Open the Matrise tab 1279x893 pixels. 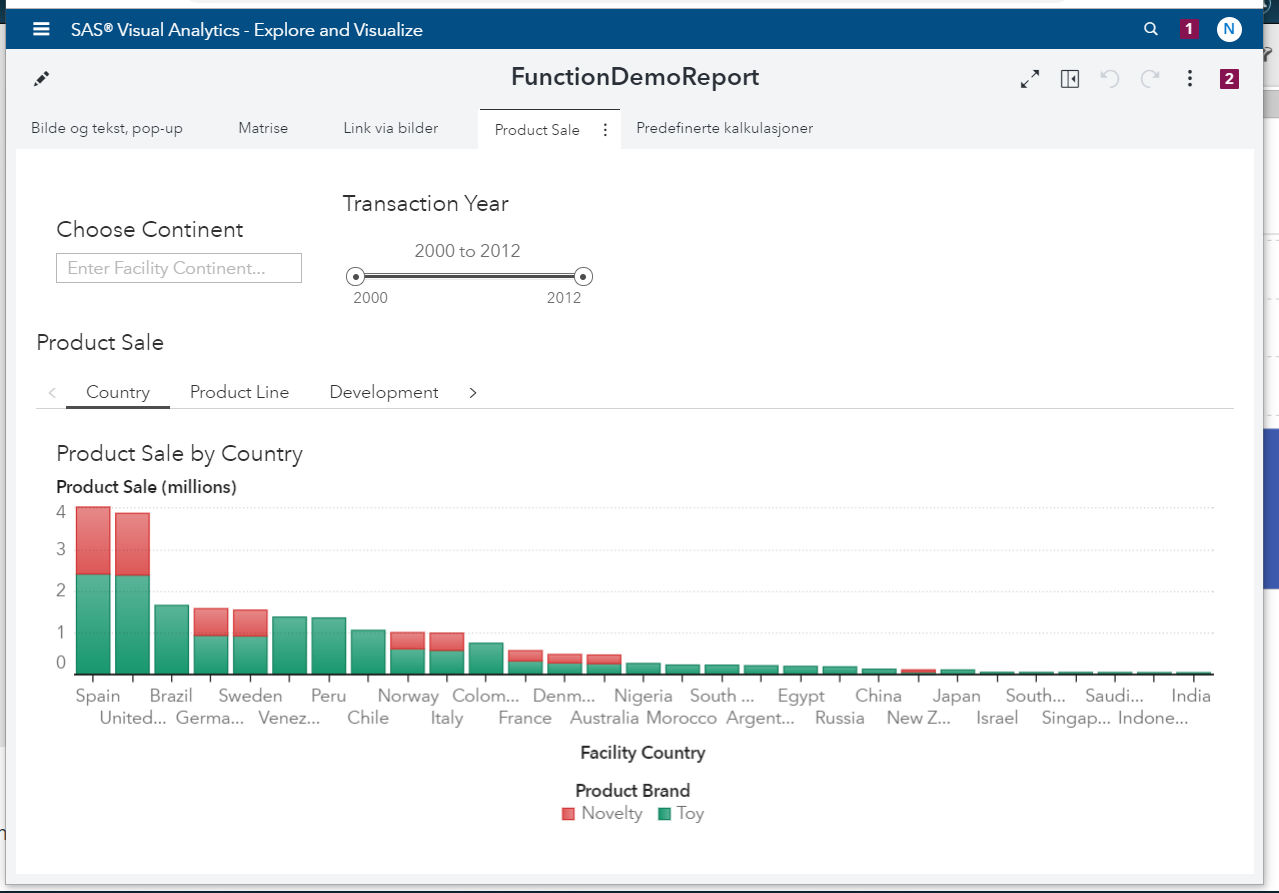(262, 128)
